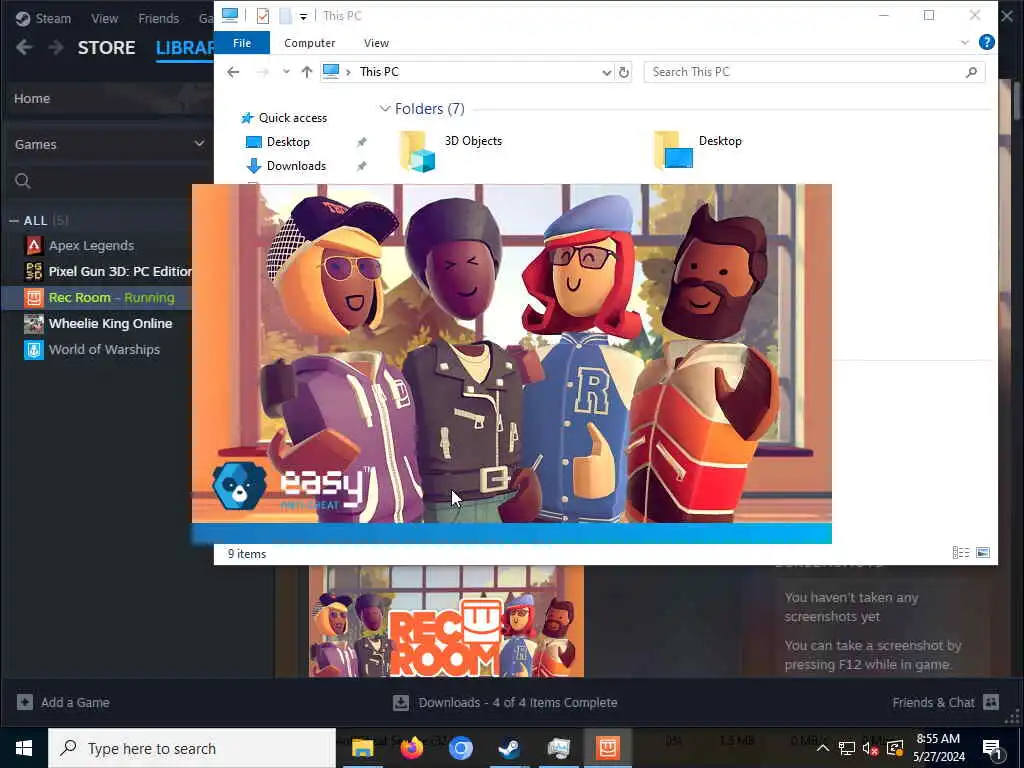Select World of Warships in the list
Viewport: 1024px width, 768px height.
[x=104, y=349]
